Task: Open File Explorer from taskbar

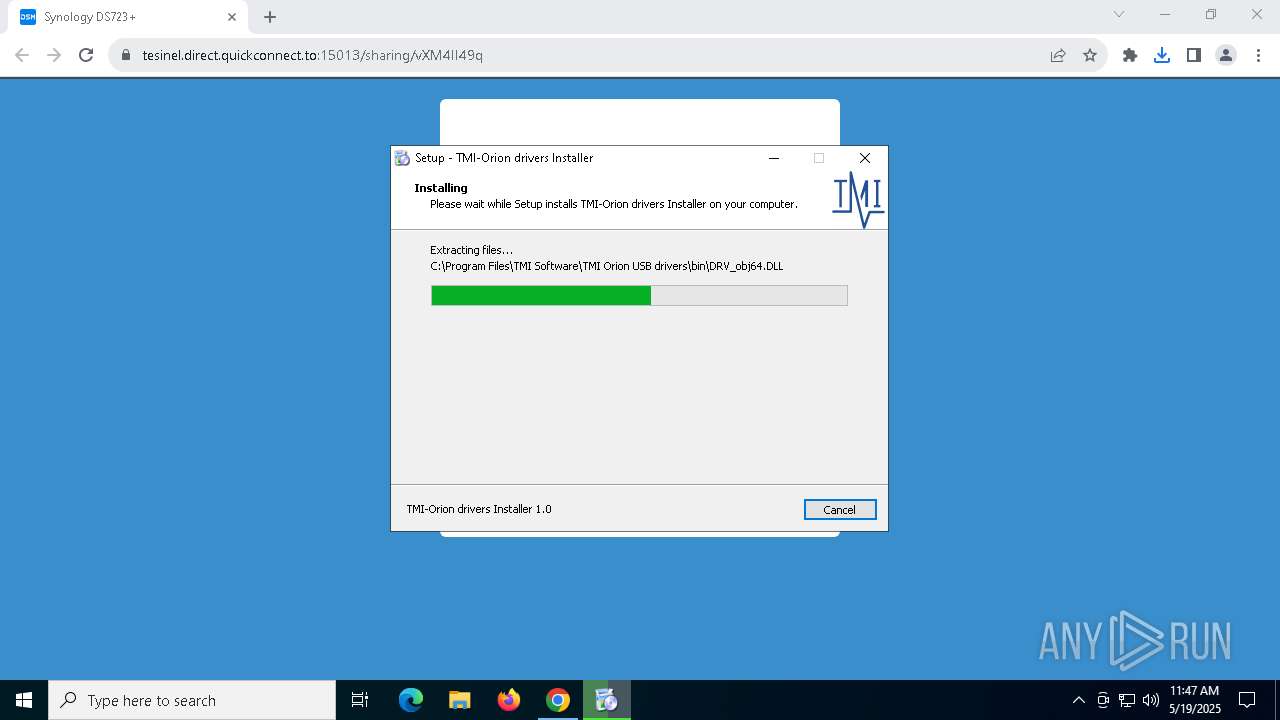Action: point(460,700)
